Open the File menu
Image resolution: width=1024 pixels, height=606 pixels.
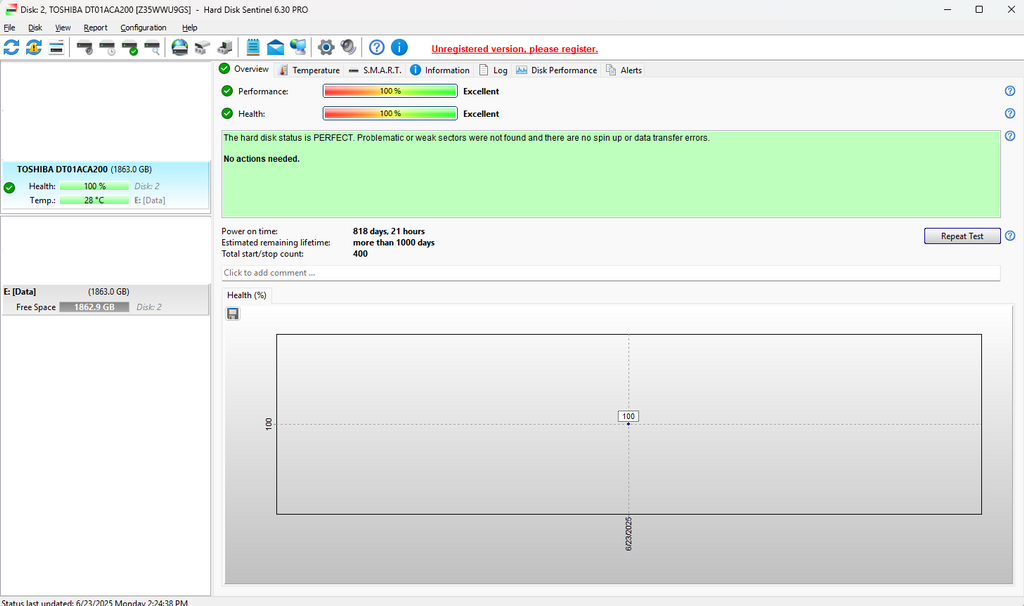click(9, 27)
